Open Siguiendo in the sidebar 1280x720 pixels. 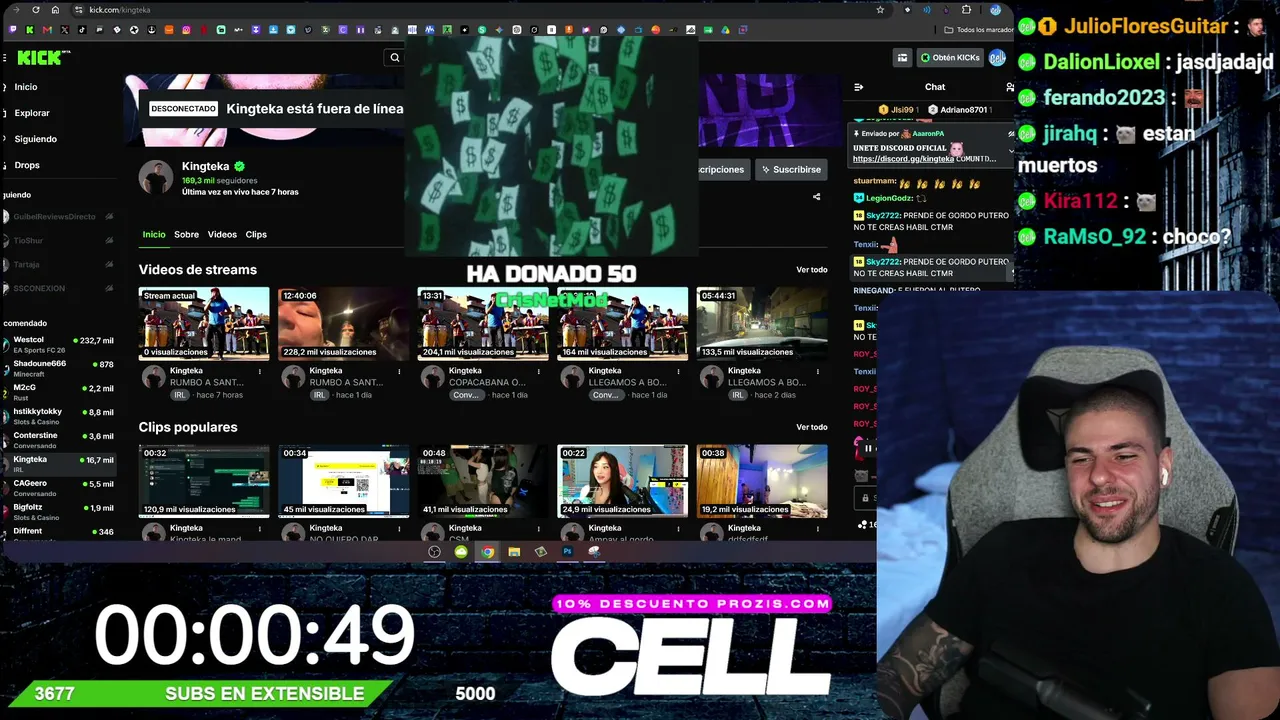(36, 139)
